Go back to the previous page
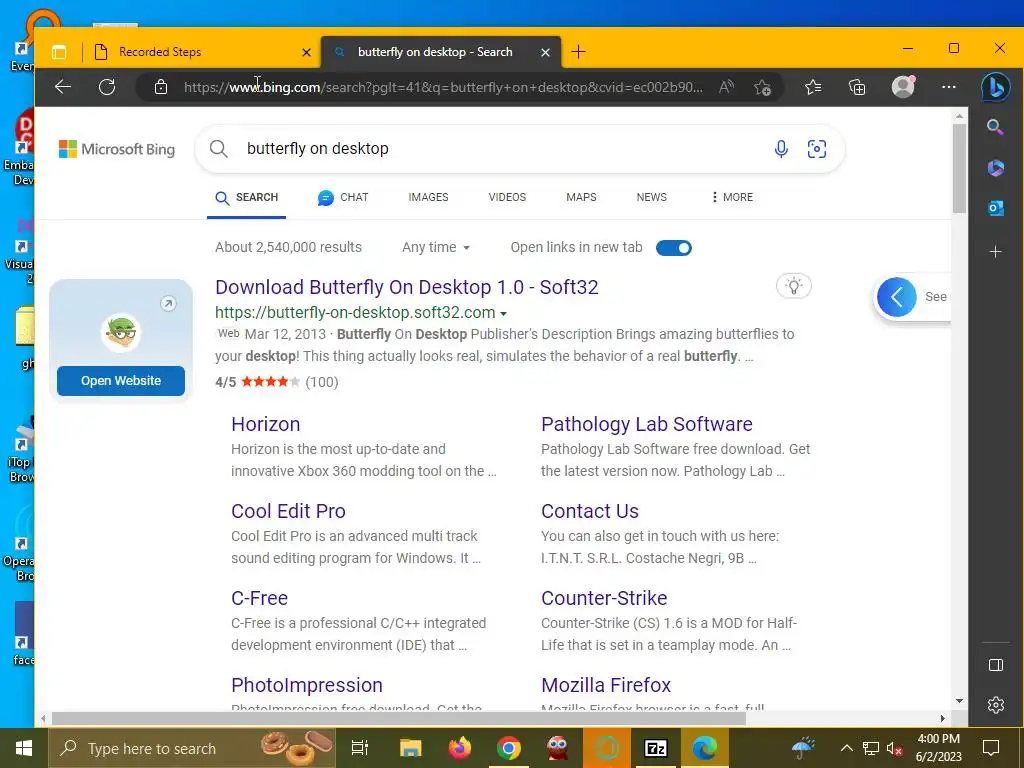The width and height of the screenshot is (1024, 768). (63, 87)
